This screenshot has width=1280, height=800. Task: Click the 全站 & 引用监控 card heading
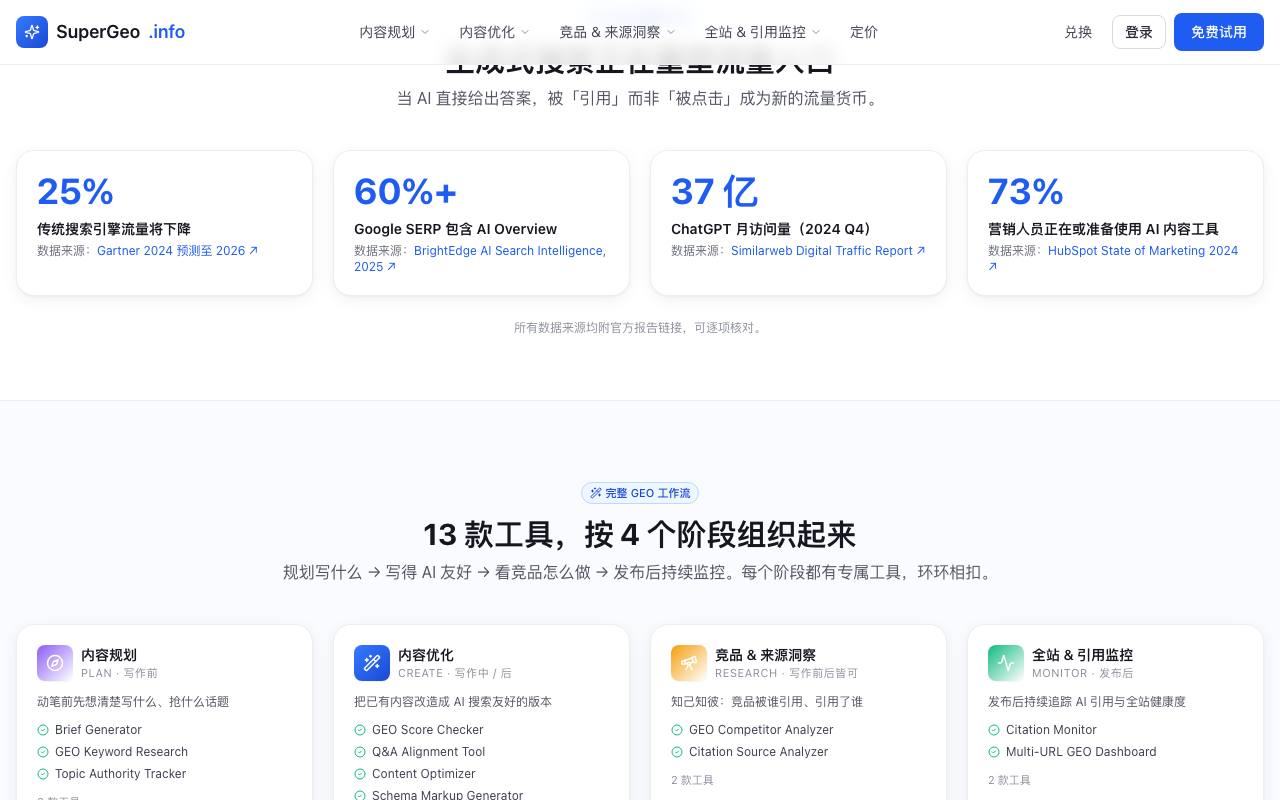pos(1082,655)
